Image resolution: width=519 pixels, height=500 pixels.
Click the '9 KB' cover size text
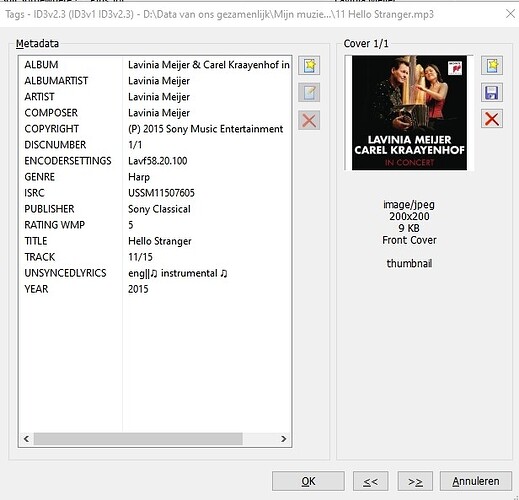pyautogui.click(x=409, y=228)
